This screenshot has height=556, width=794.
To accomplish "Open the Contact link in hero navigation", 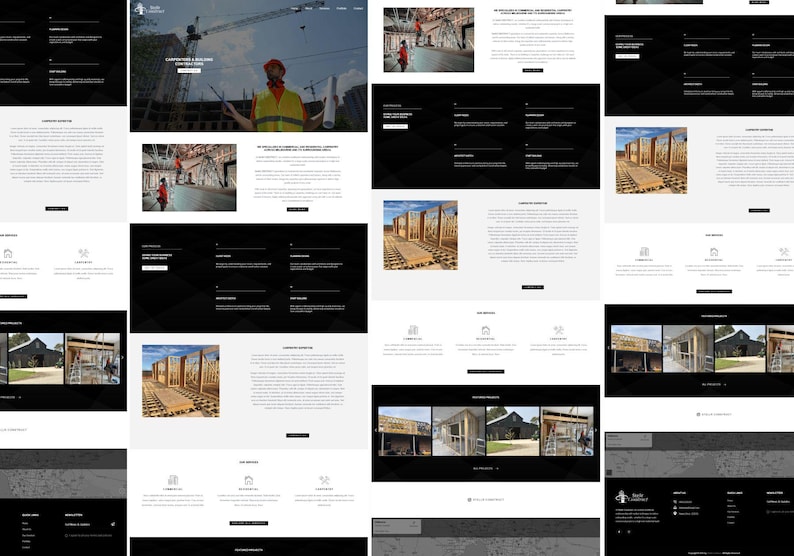I will (358, 9).
